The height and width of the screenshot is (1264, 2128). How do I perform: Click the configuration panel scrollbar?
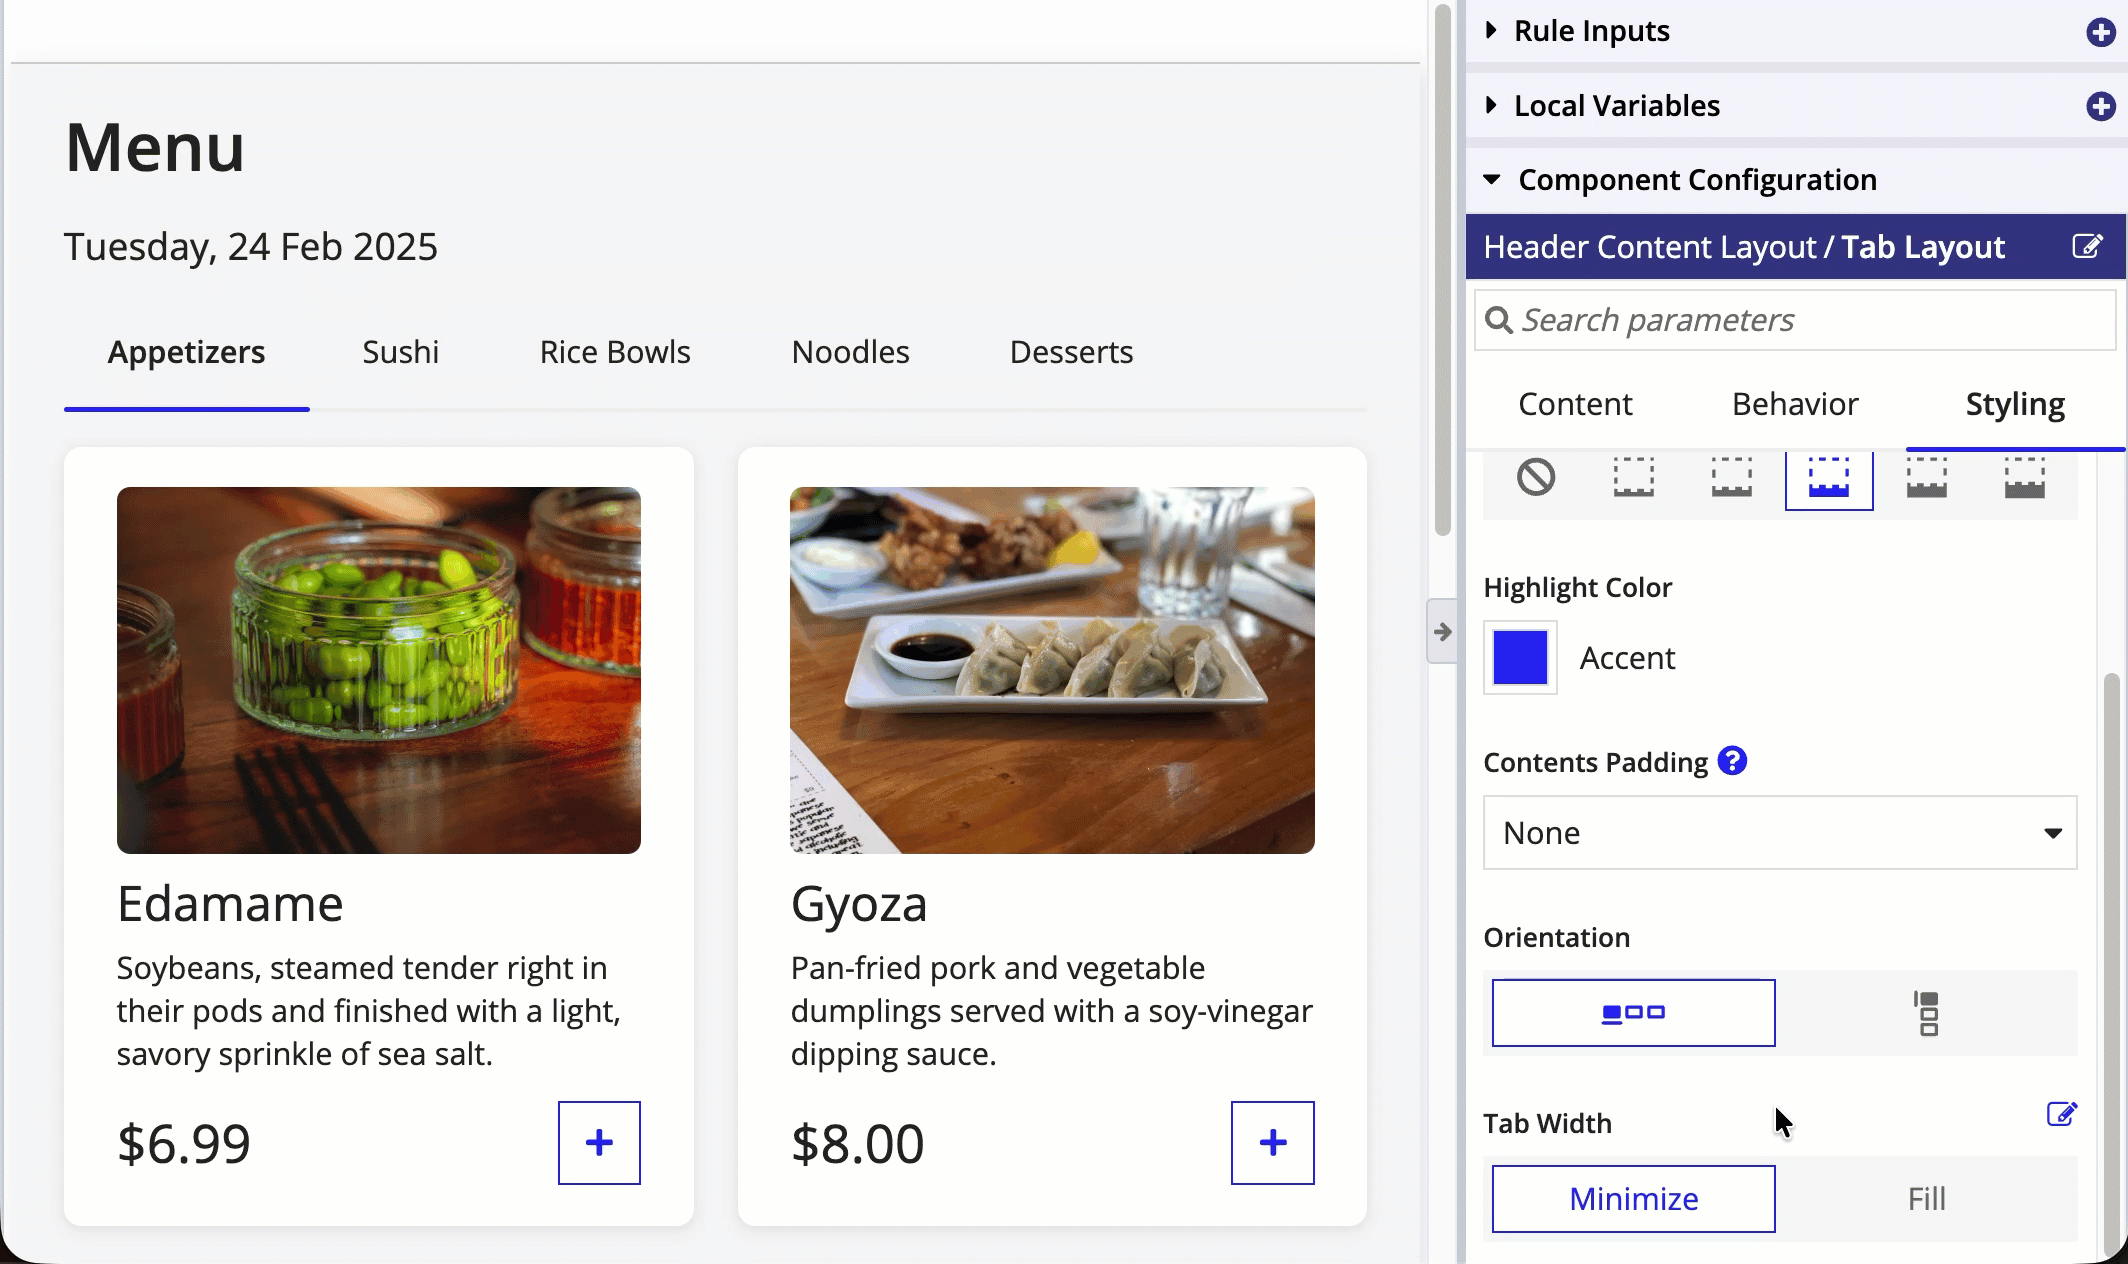click(x=2111, y=965)
